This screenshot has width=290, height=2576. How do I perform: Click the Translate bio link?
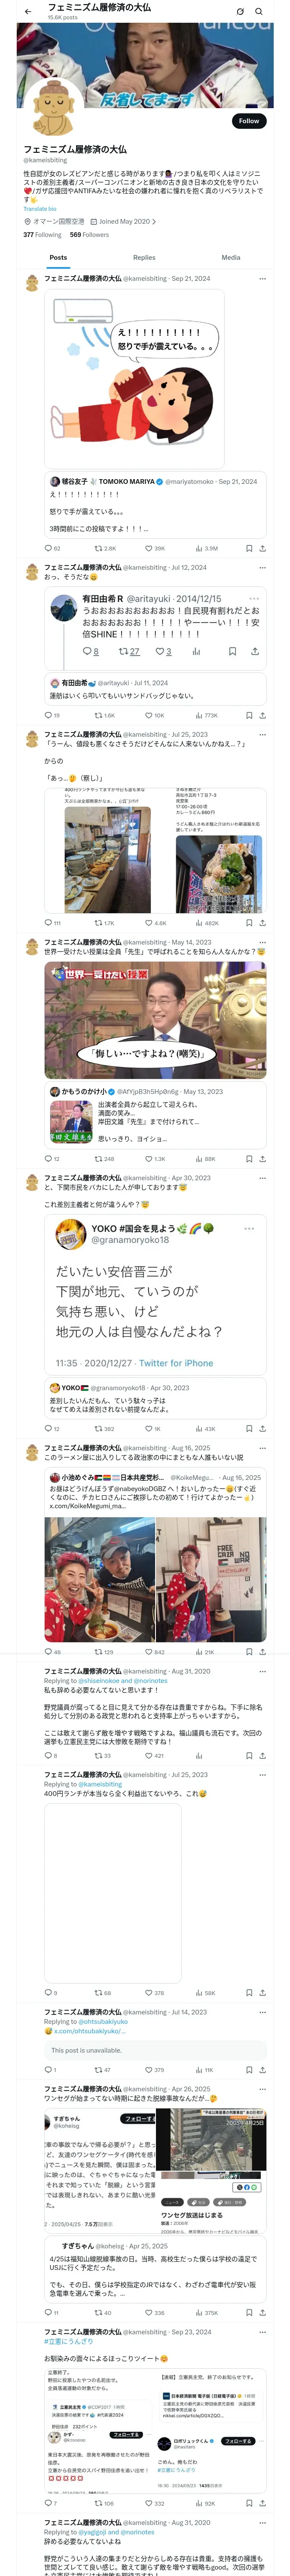pos(40,208)
